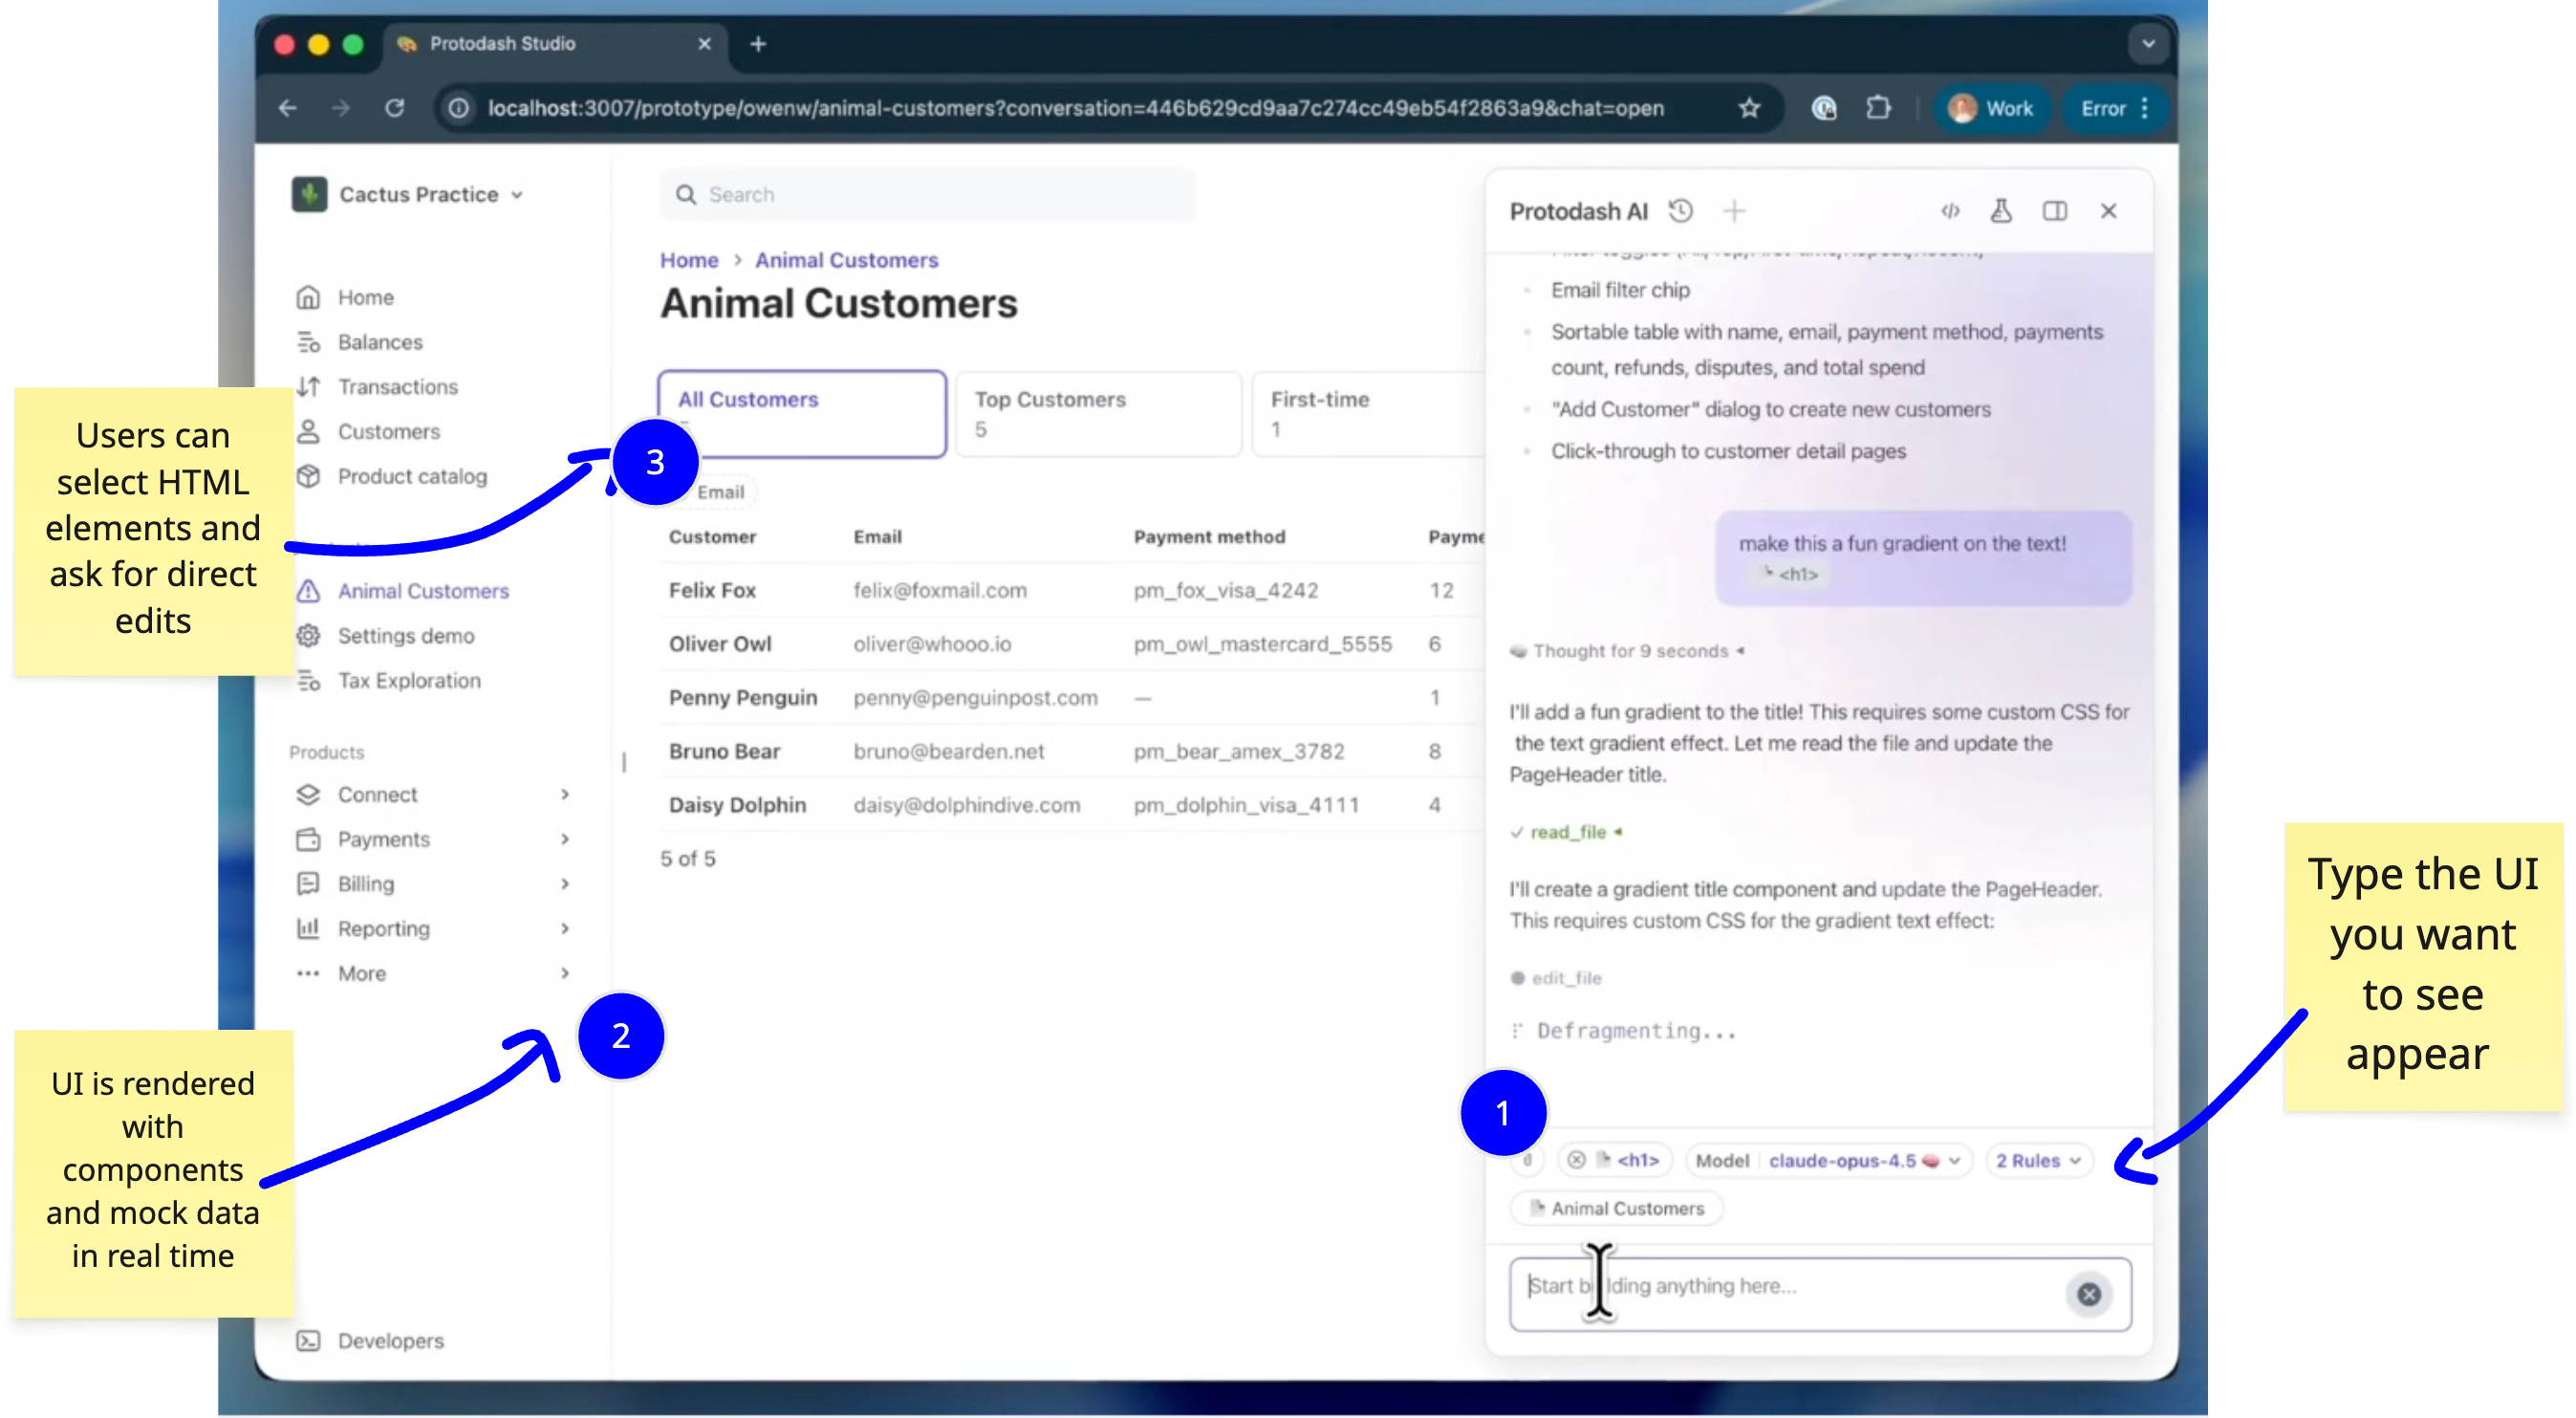Screen dimensions: 2576x1418
Task: Open the flask experiments icon
Action: pyautogui.click(x=2001, y=211)
